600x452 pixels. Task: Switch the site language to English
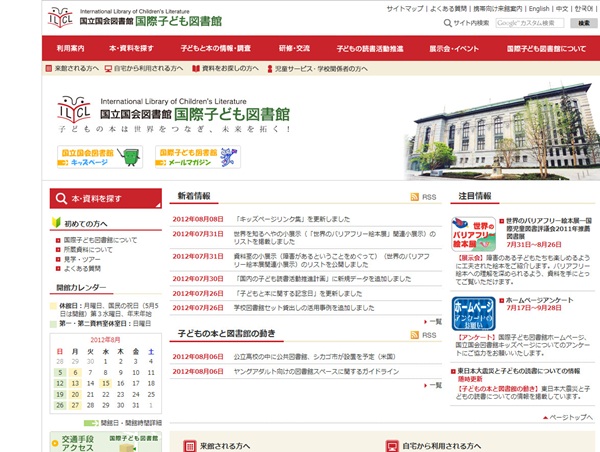click(539, 8)
